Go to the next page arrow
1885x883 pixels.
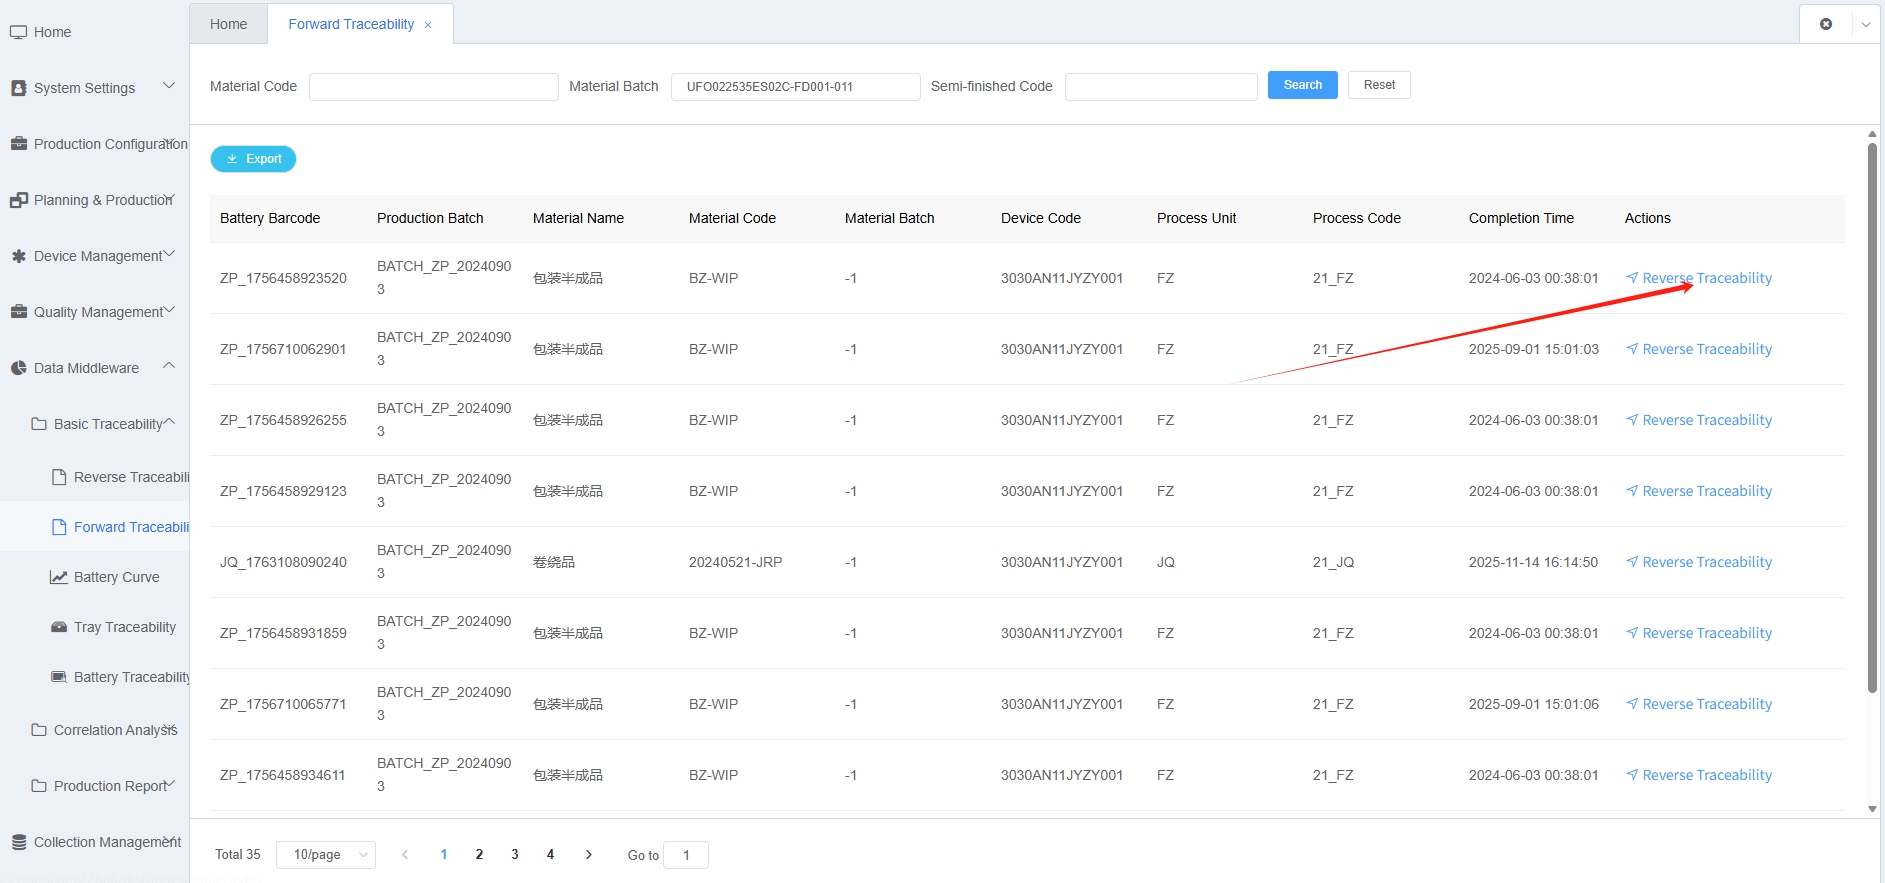coord(589,854)
